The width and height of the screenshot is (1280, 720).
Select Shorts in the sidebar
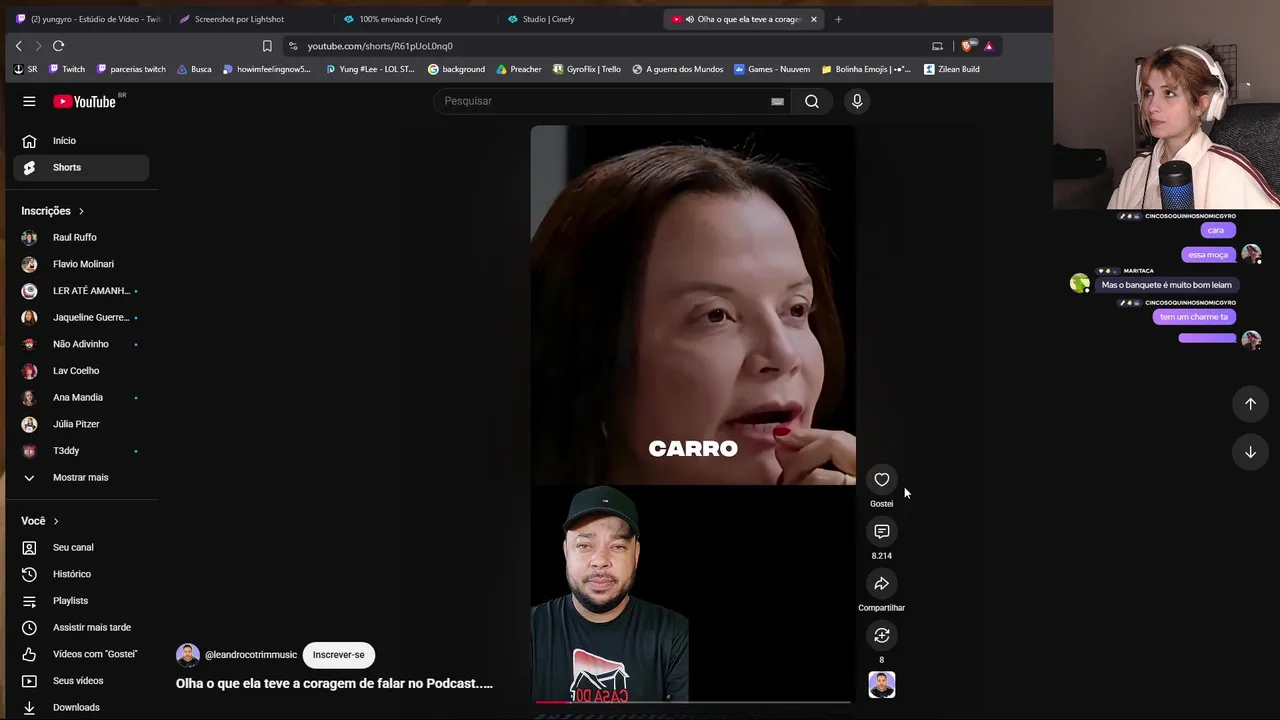[x=81, y=168]
